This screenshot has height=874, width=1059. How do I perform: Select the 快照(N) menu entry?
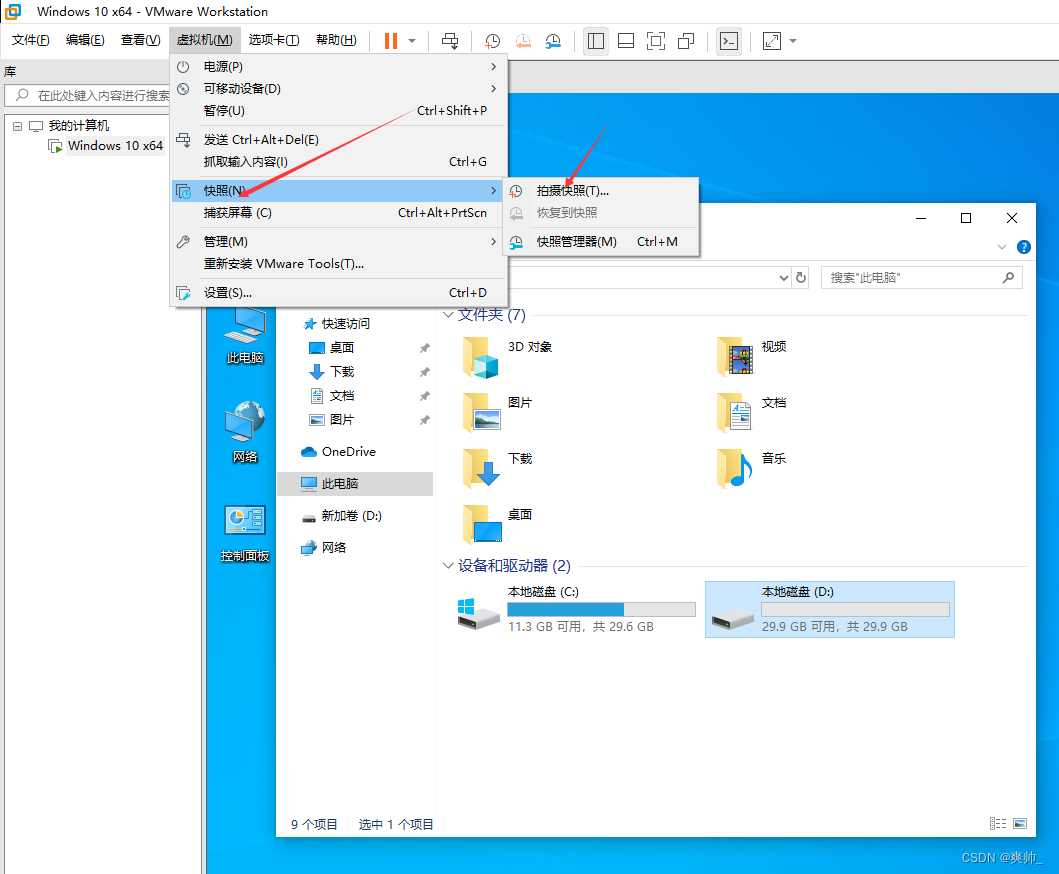[338, 191]
